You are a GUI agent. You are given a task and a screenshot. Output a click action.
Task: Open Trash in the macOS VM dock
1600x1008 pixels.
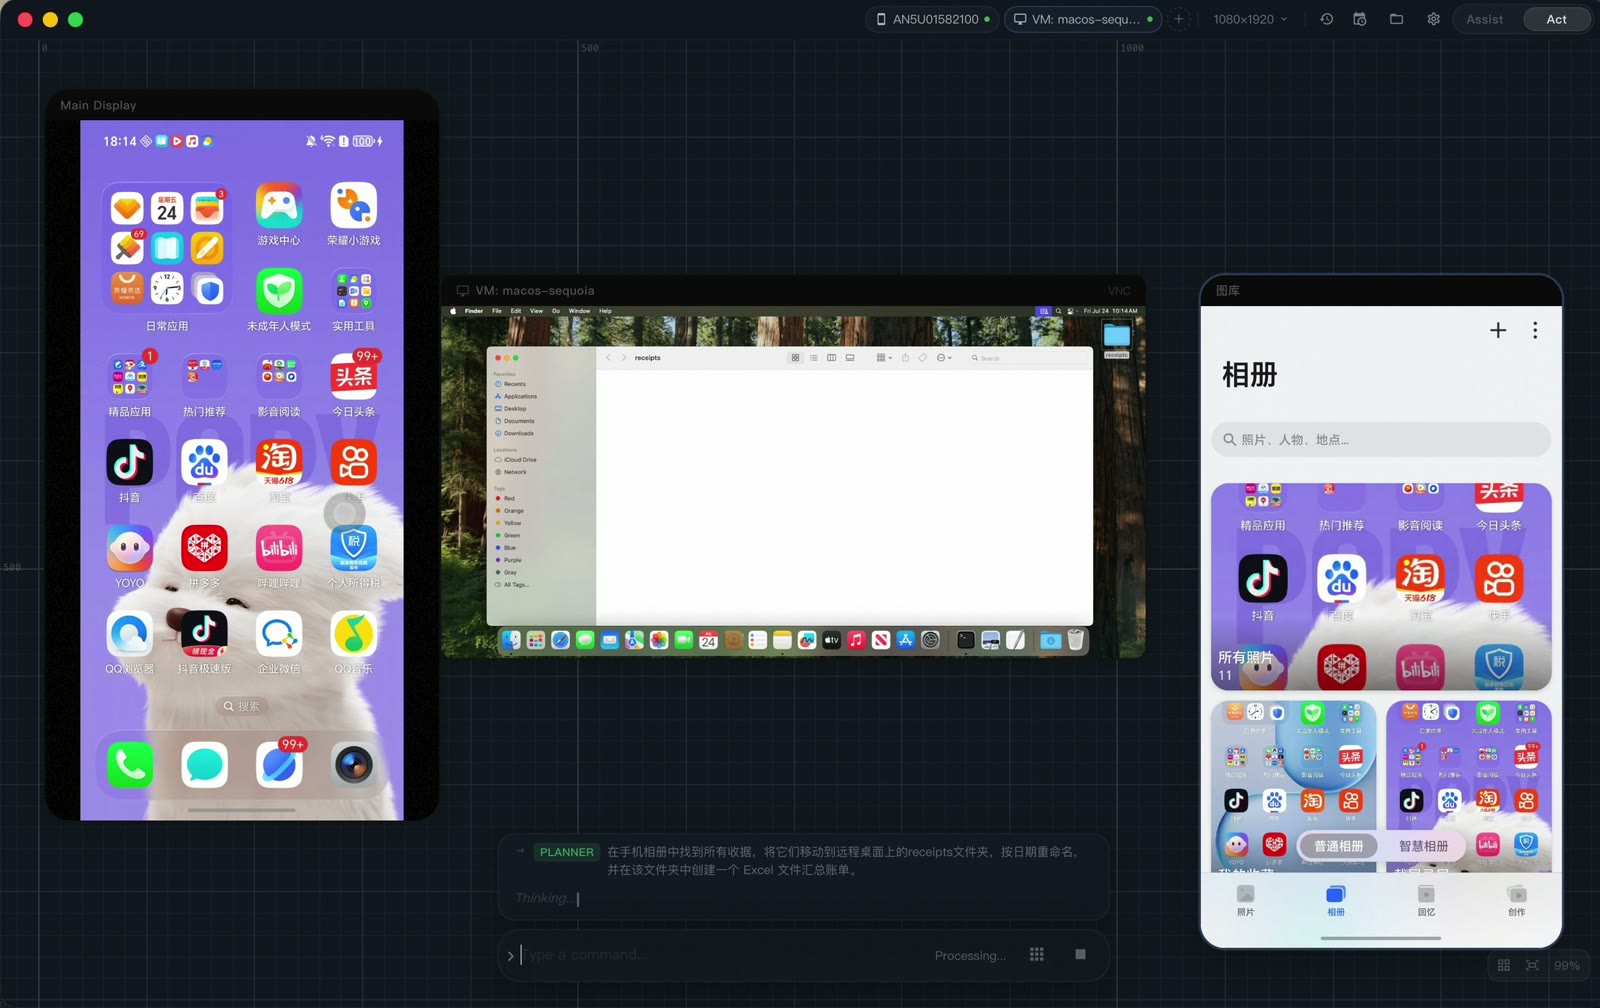click(1076, 640)
